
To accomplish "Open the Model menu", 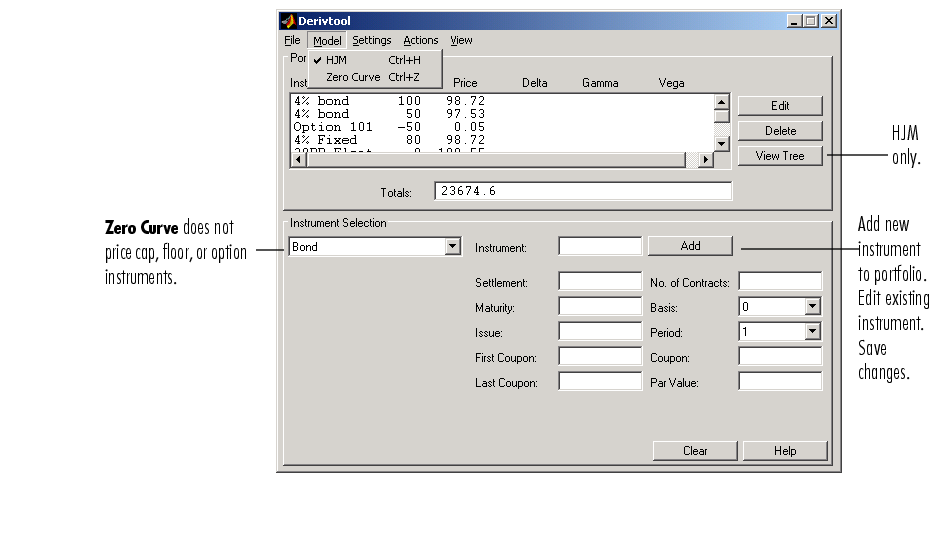I will click(327, 40).
